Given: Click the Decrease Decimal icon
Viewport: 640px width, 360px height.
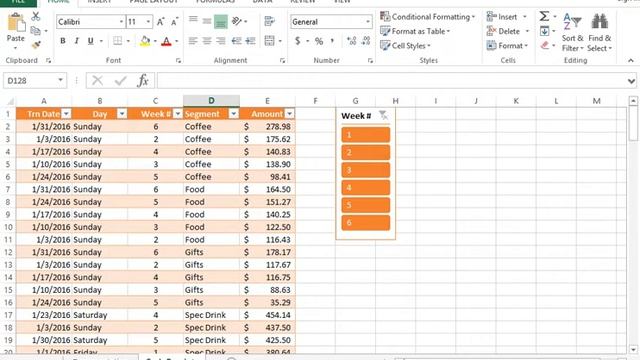Looking at the screenshot, I should pos(366,41).
